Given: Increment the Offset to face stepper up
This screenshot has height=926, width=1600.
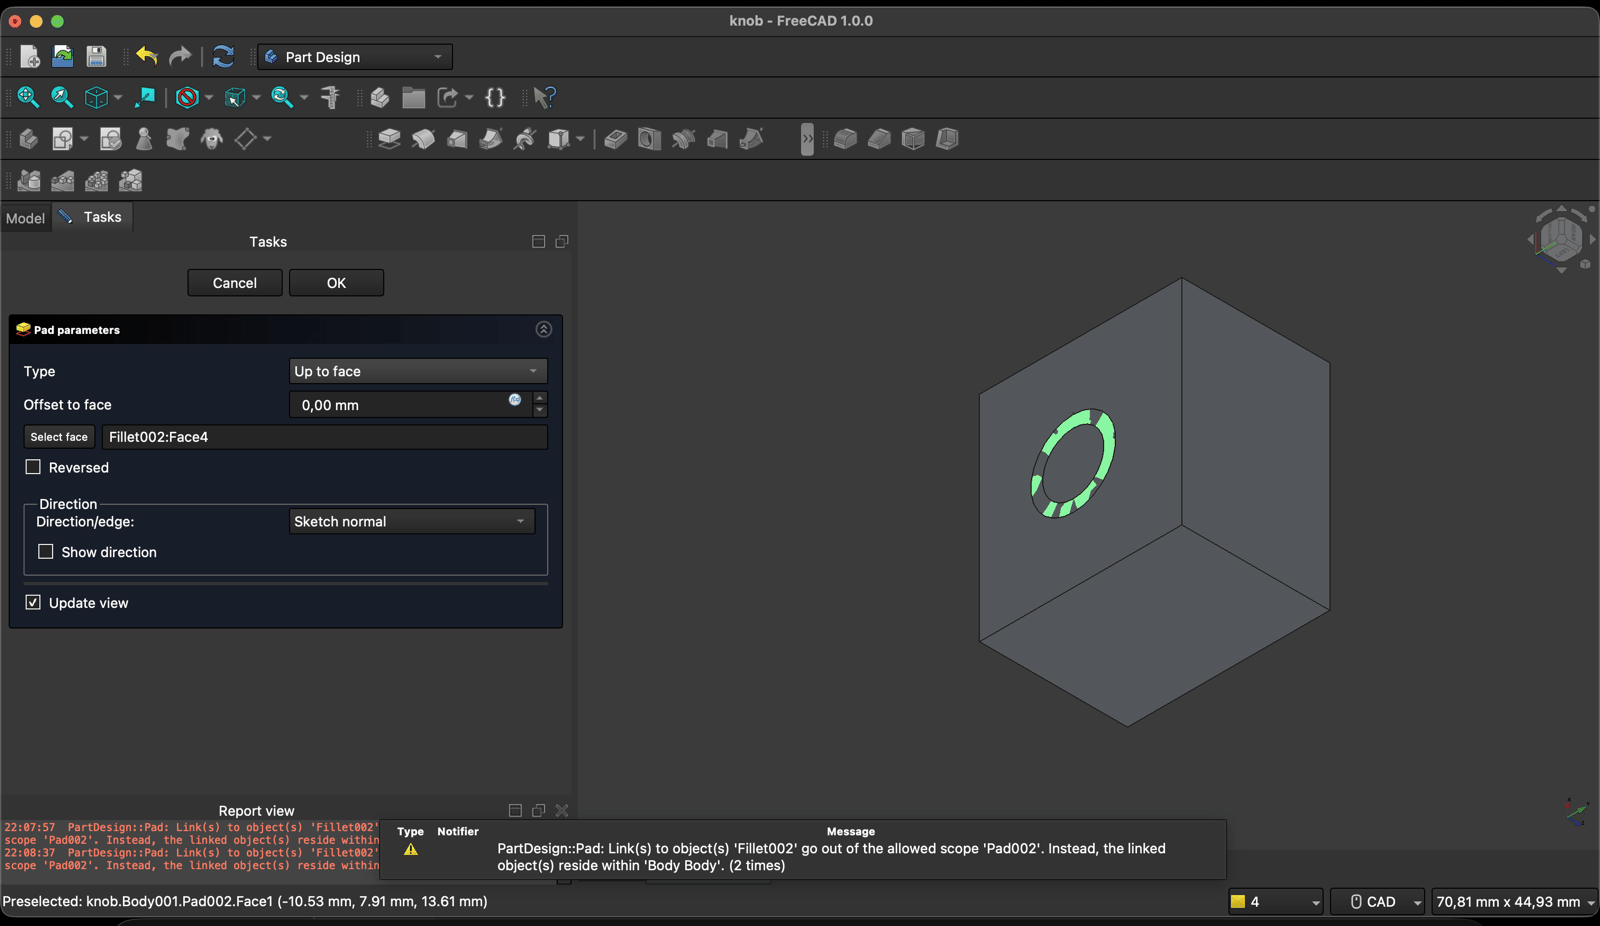Looking at the screenshot, I should (x=540, y=398).
